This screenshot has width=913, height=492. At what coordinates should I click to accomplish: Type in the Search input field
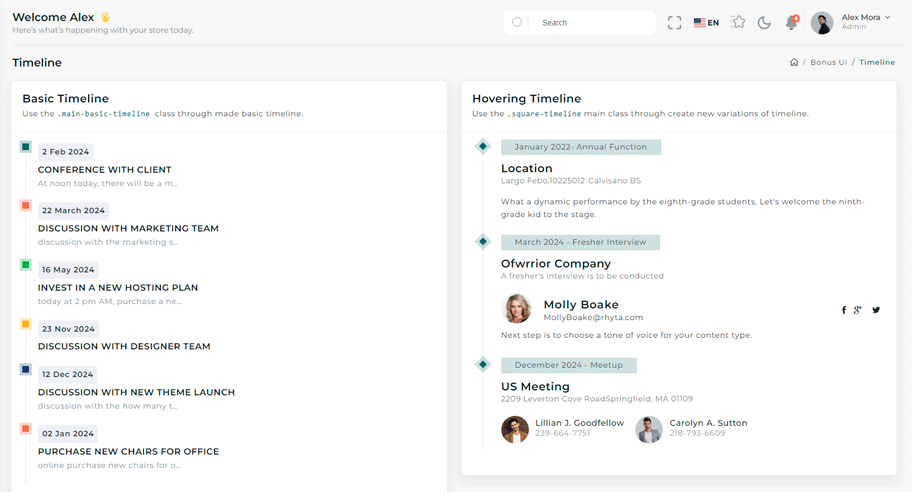590,22
